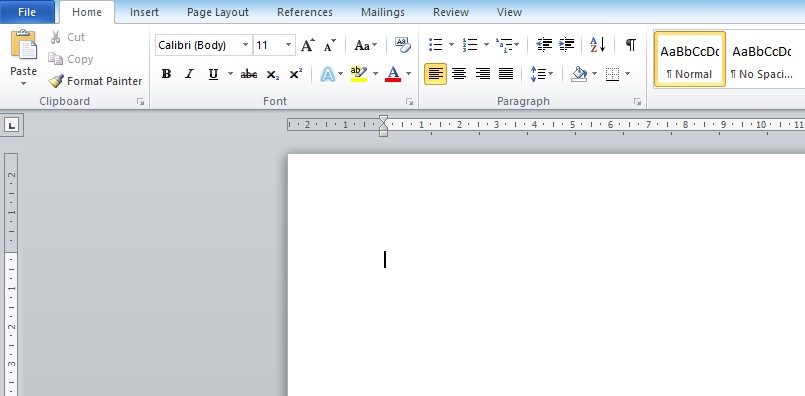Viewport: 805px width, 396px height.
Task: Open the Clipboard pane launcher
Action: click(141, 102)
